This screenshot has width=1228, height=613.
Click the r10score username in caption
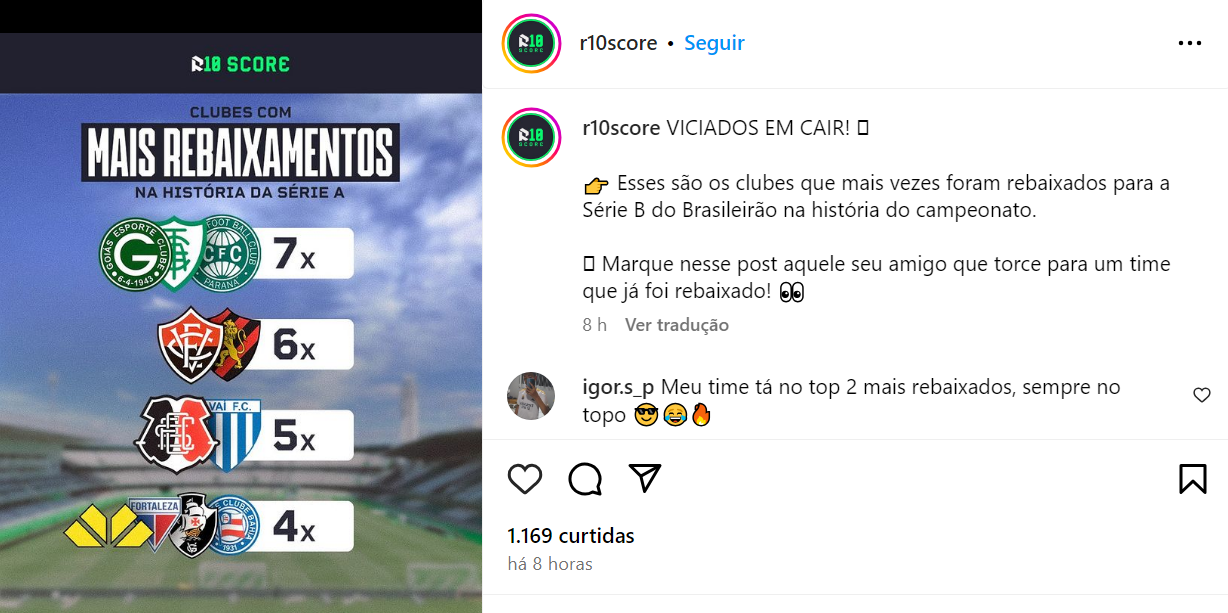coord(621,128)
